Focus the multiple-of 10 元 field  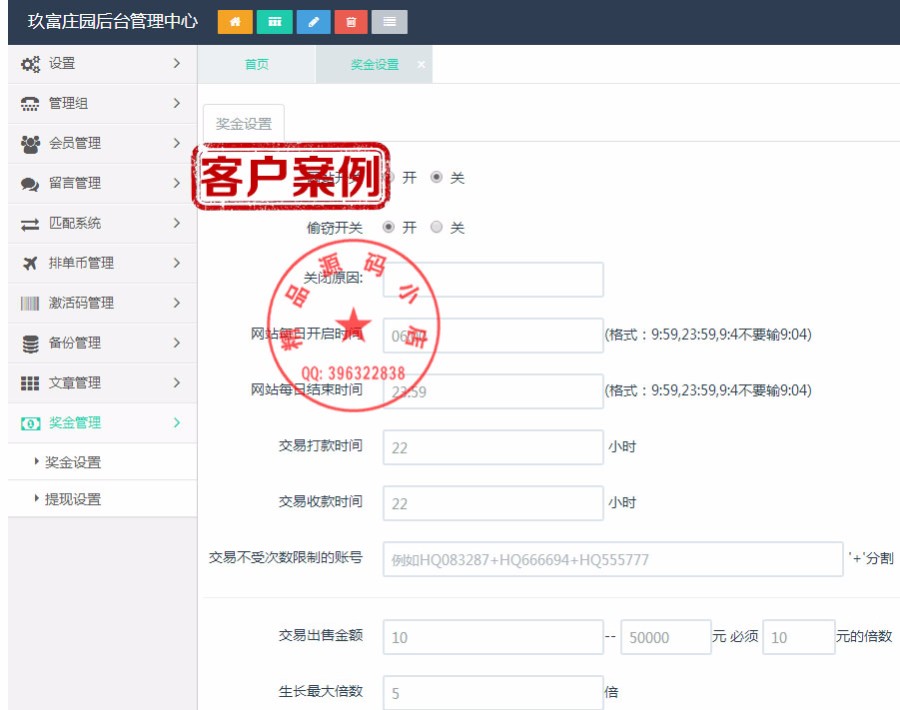tap(798, 637)
